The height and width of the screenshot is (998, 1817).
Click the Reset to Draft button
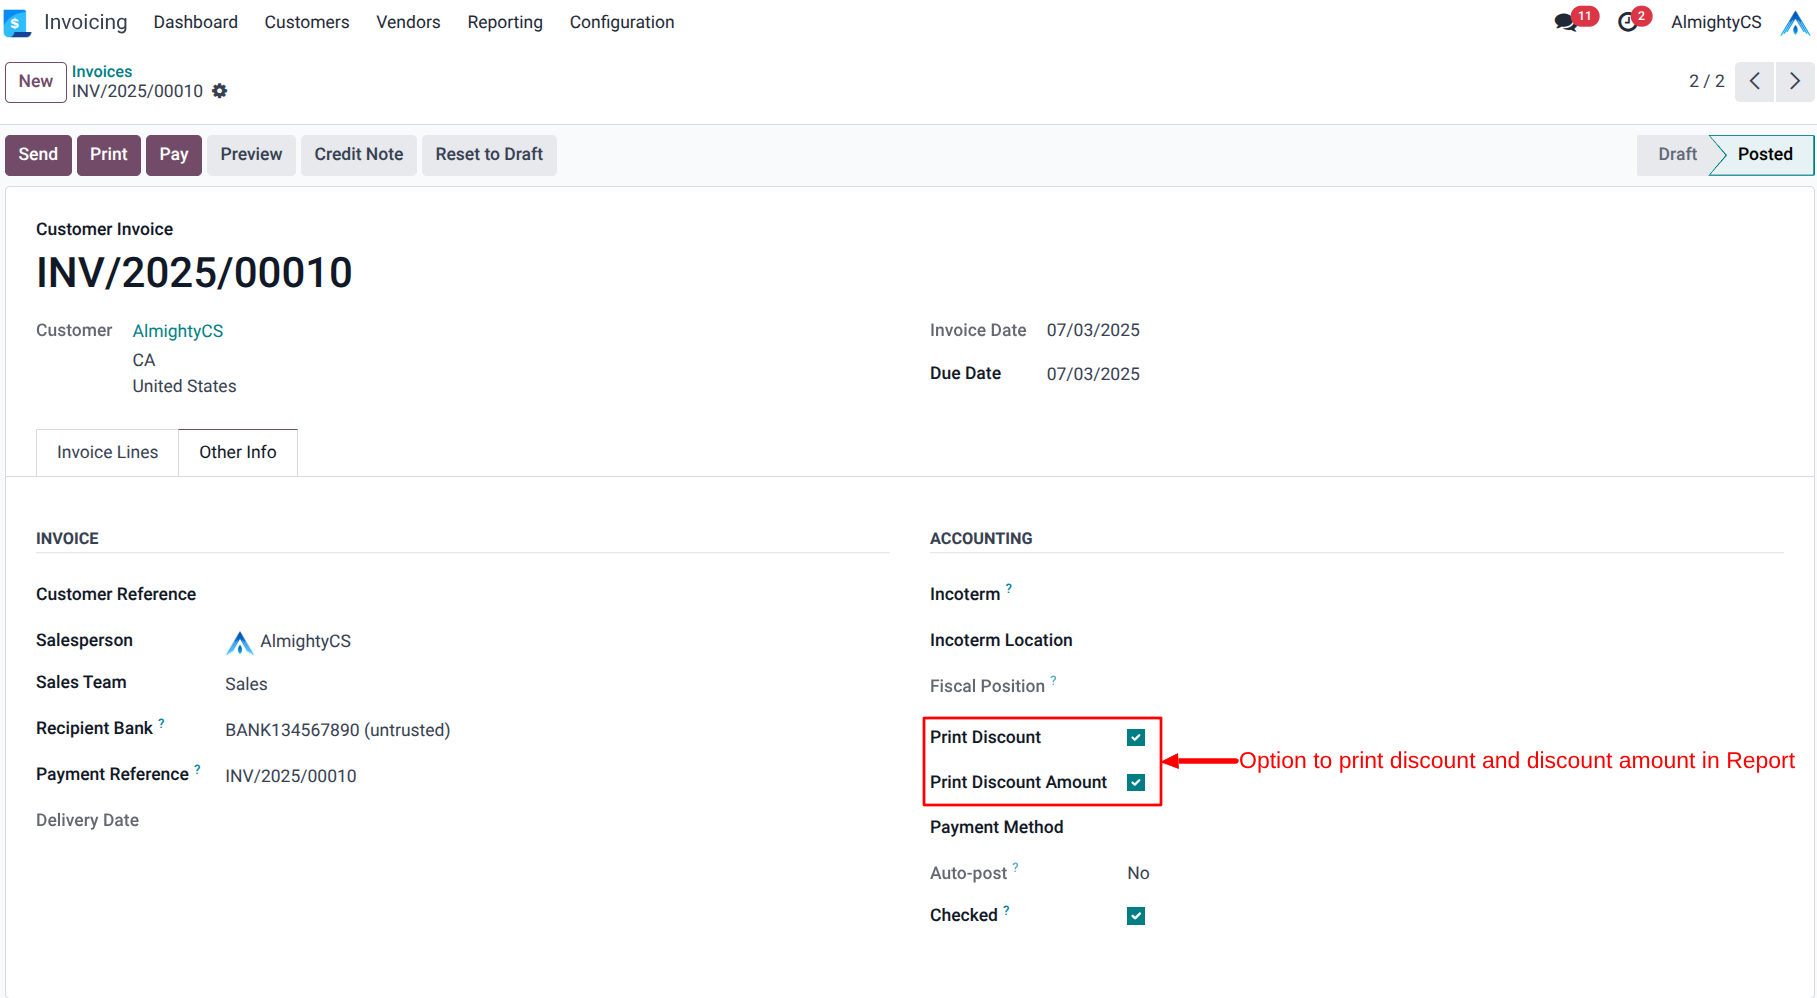(x=489, y=154)
